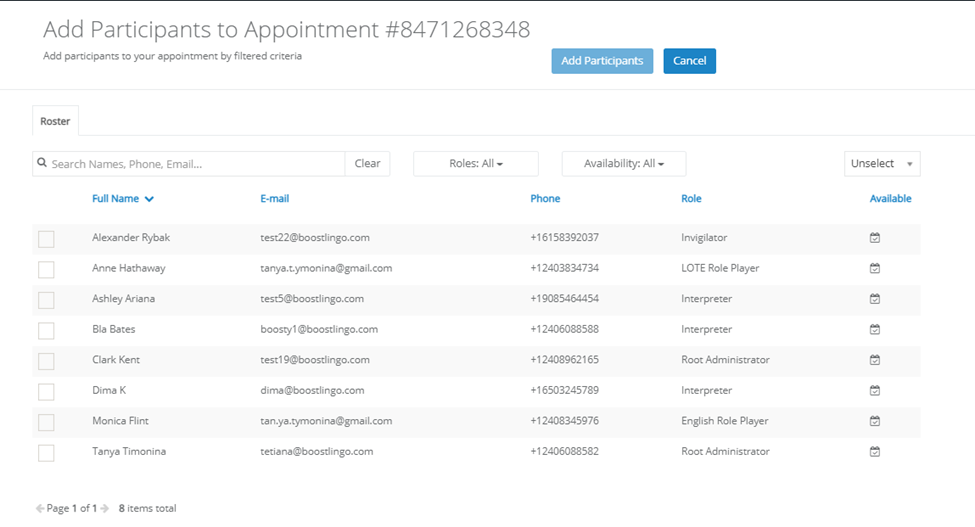Click email tan.ya.tymonina@gmail.com
This screenshot has height=527, width=975.
coord(326,421)
